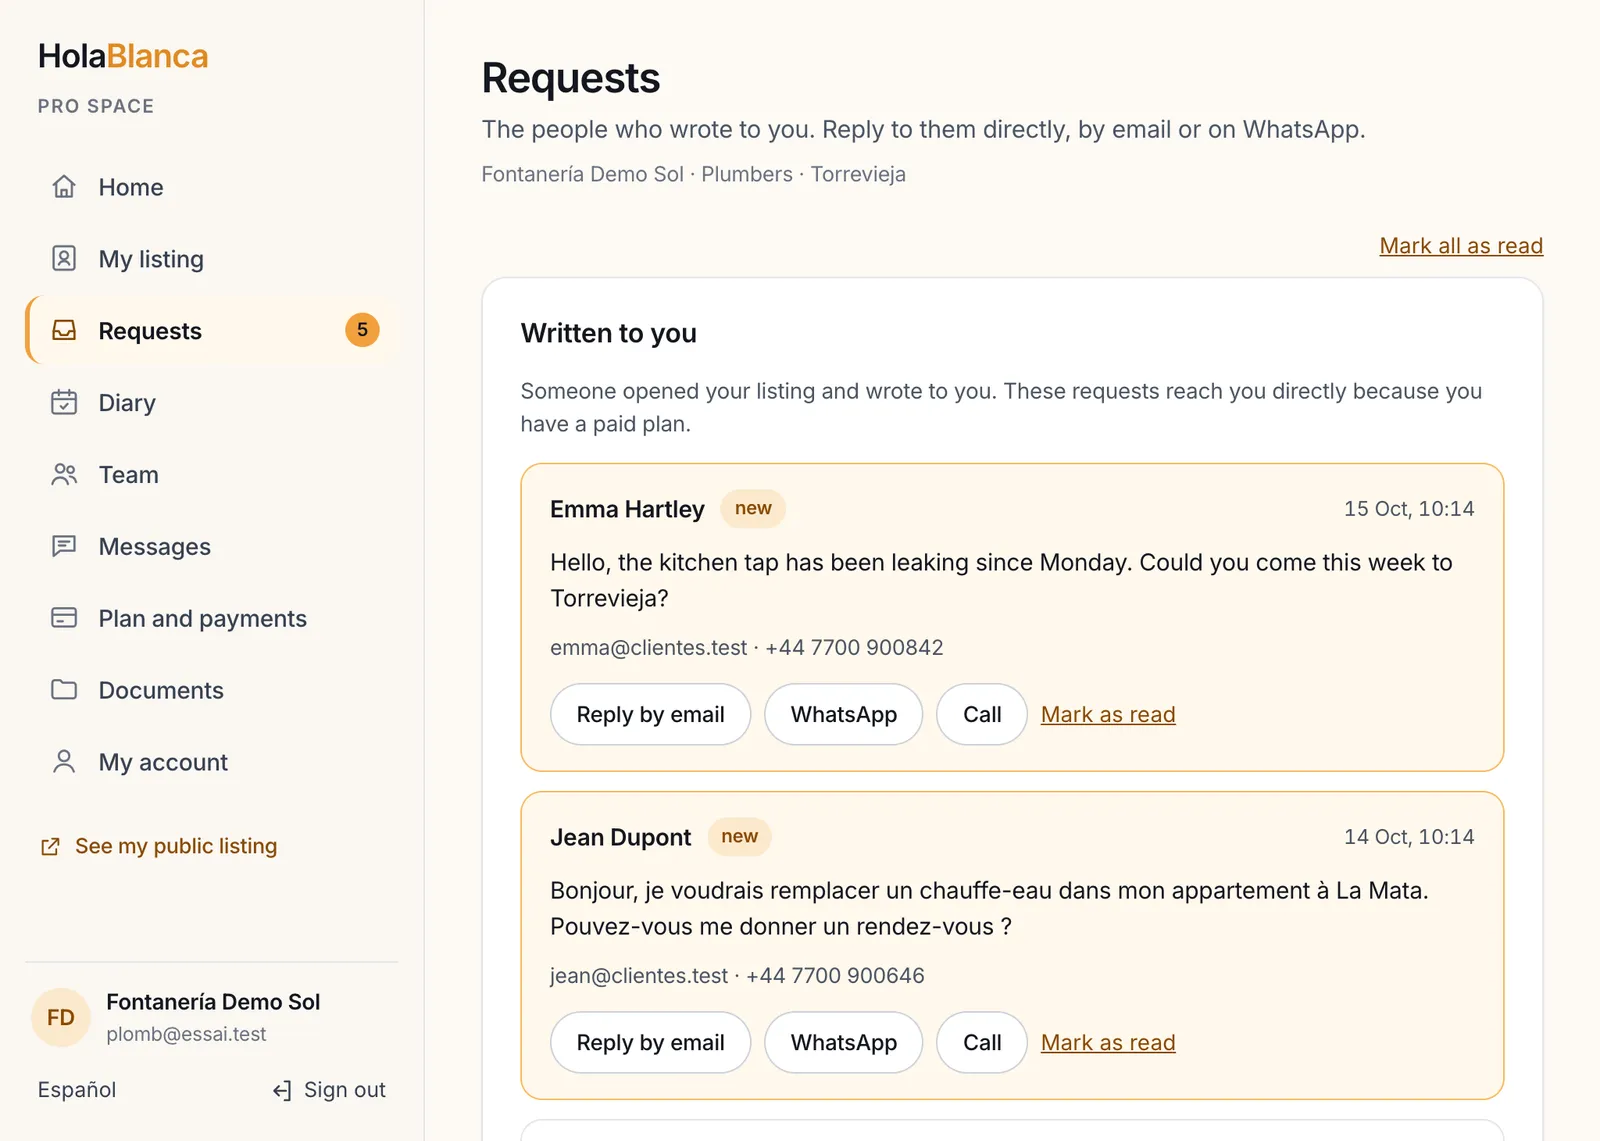Viewport: 1600px width, 1141px height.
Task: Click the Documents folder icon
Action: pos(64,690)
